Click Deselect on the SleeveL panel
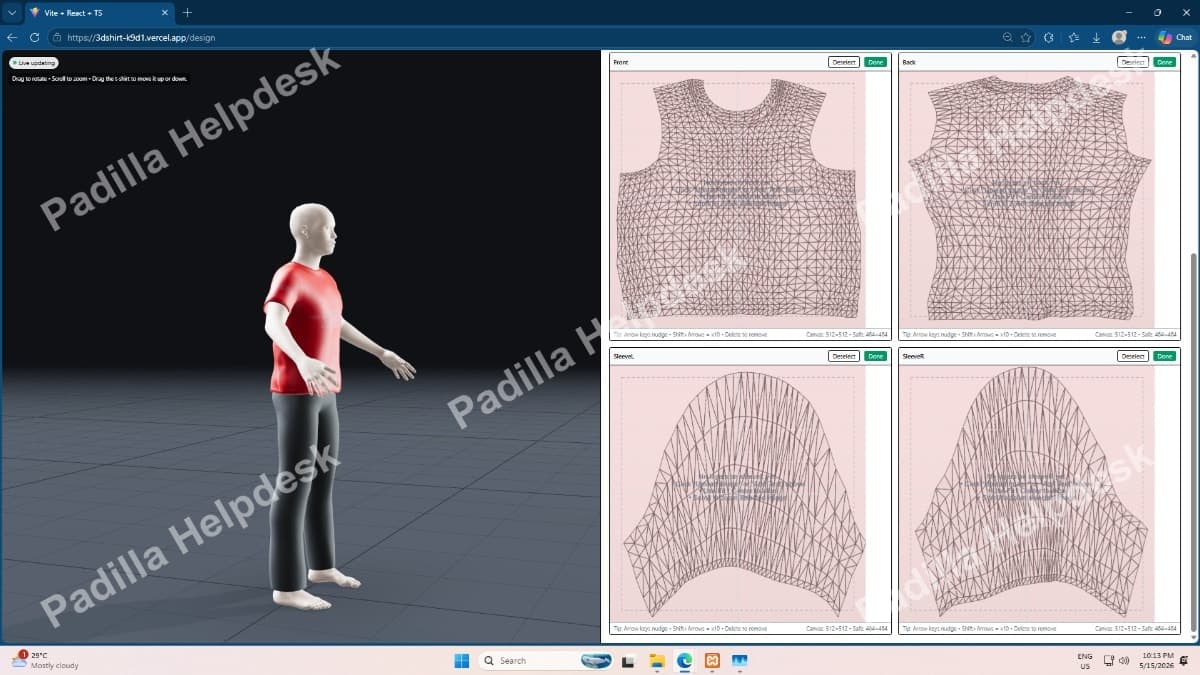The width and height of the screenshot is (1200, 675). pyautogui.click(x=844, y=356)
